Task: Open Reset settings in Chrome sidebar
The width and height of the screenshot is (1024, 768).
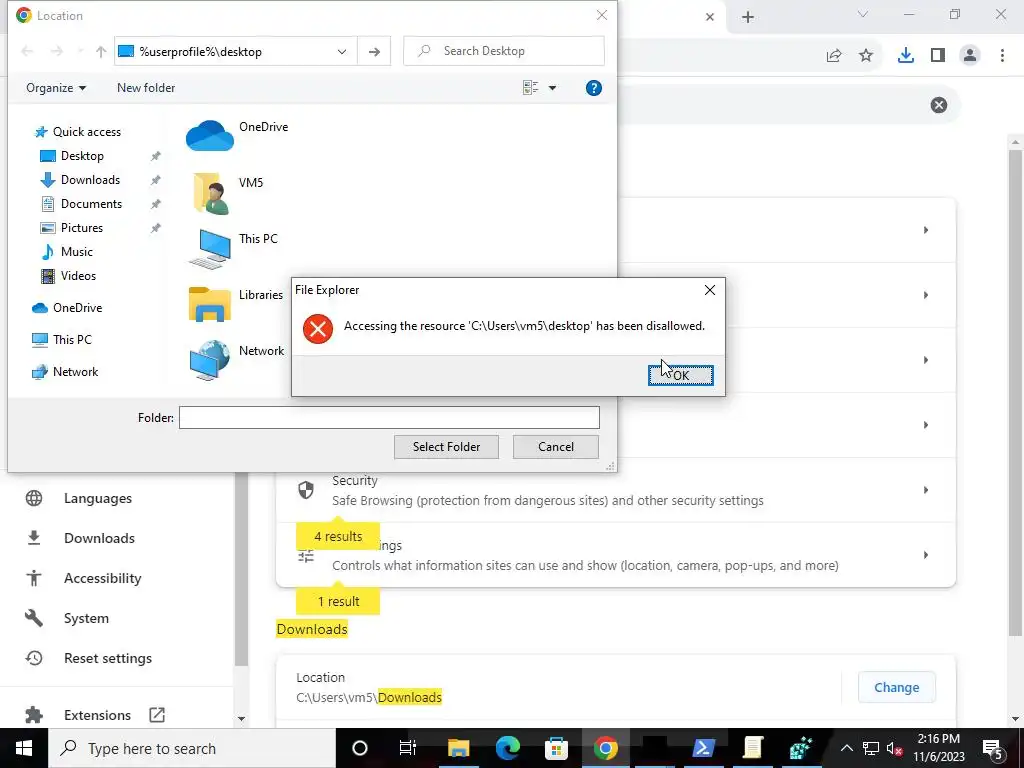Action: coord(108,658)
